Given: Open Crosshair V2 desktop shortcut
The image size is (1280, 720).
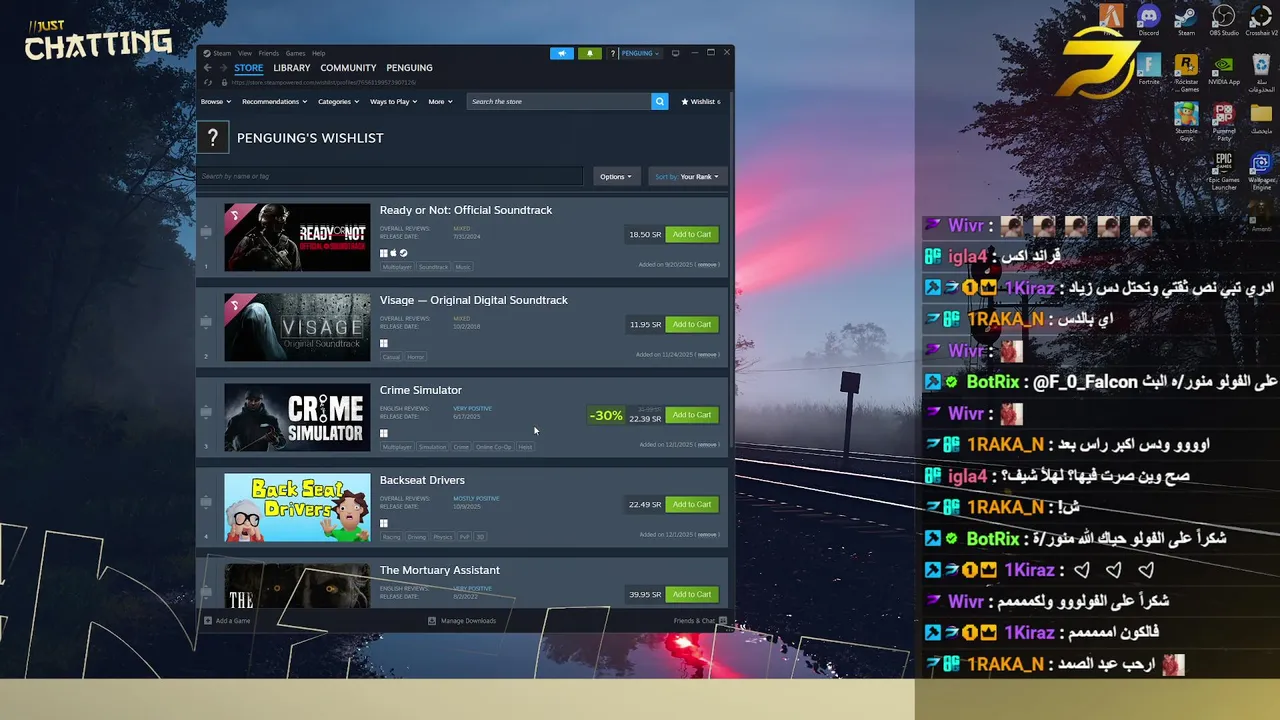Looking at the screenshot, I should pyautogui.click(x=1261, y=19).
